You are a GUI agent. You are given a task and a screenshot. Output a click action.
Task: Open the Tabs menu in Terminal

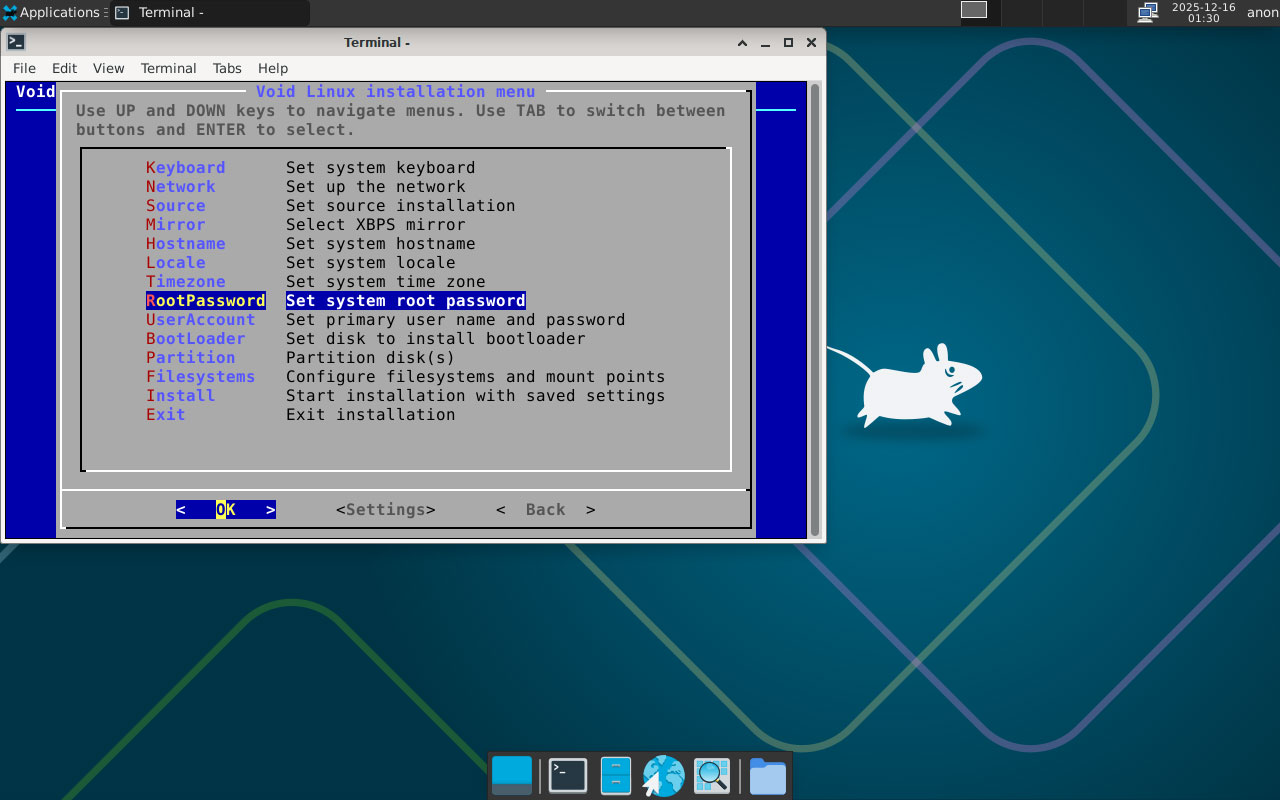[x=227, y=68]
